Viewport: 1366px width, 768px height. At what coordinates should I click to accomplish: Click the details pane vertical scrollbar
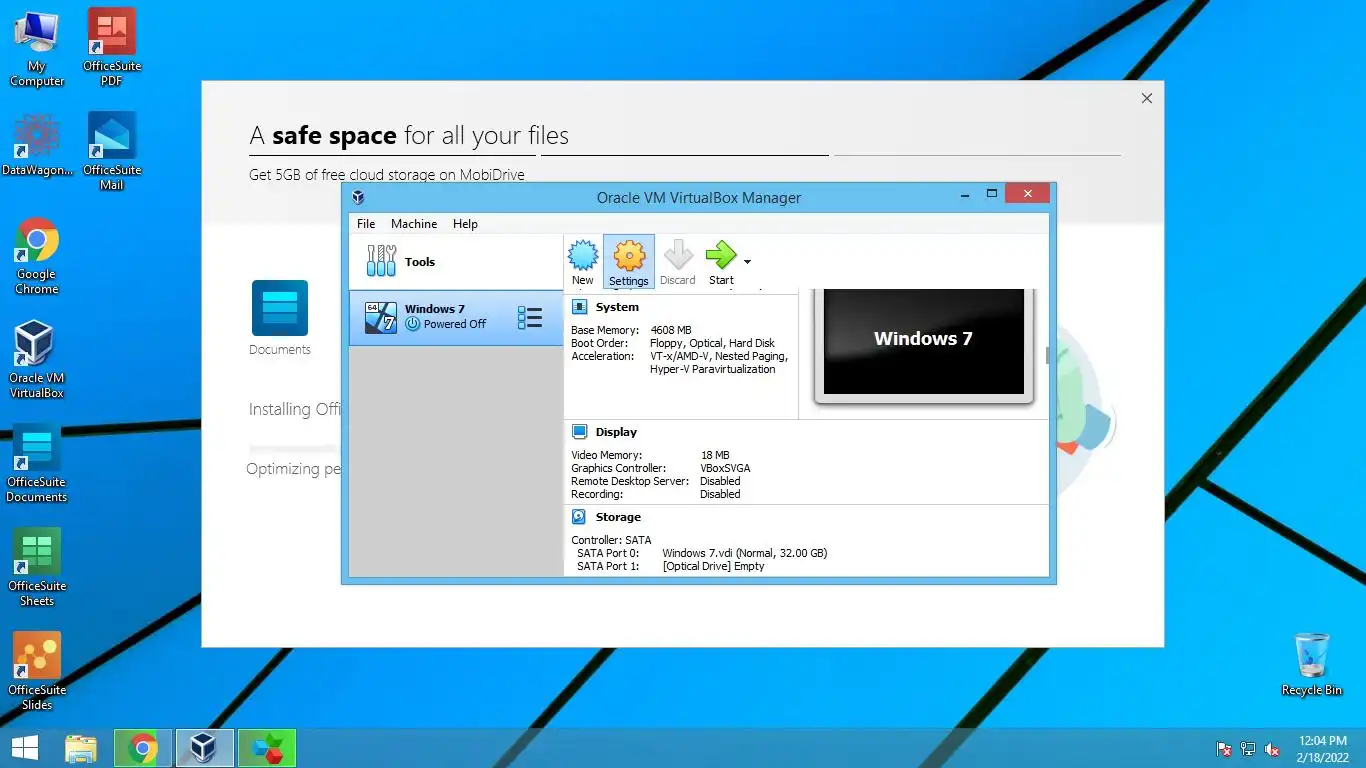click(x=1046, y=355)
